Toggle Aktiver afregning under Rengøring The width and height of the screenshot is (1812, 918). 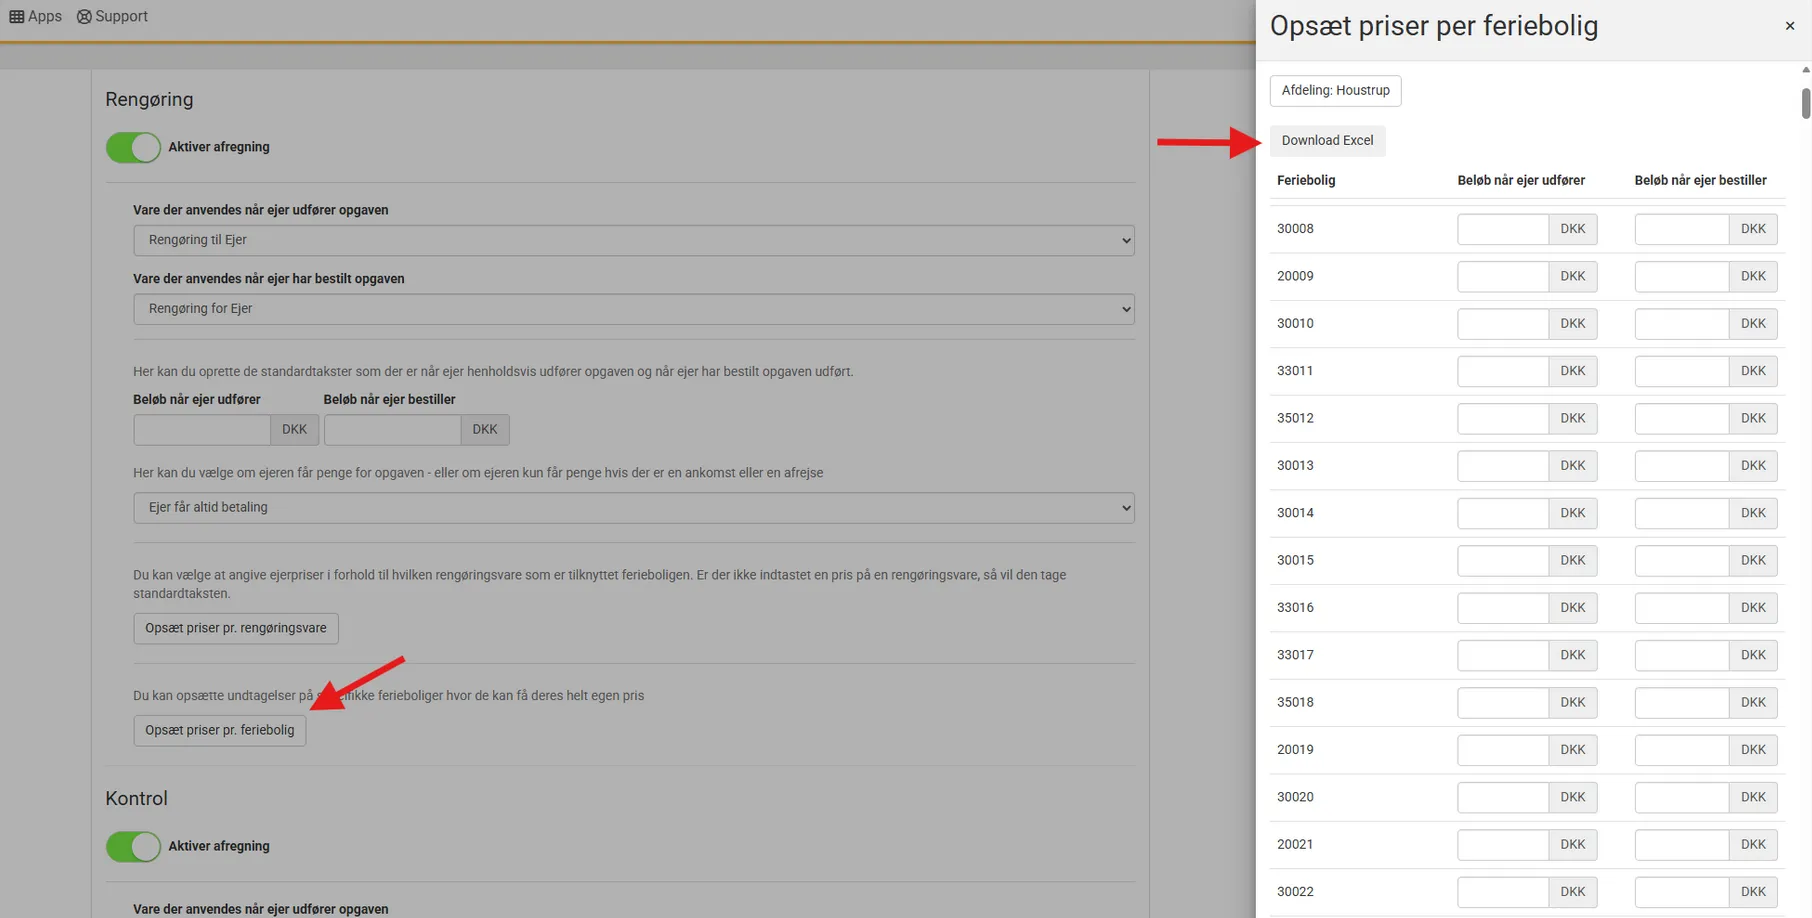(133, 148)
